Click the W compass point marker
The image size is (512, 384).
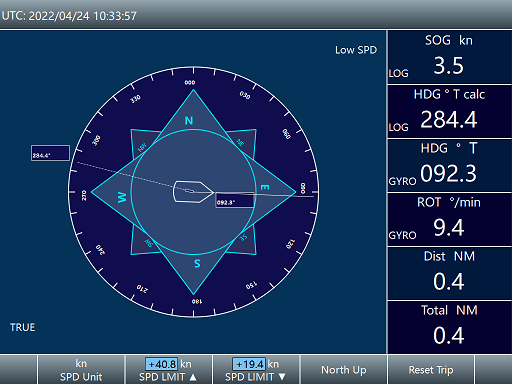point(122,197)
